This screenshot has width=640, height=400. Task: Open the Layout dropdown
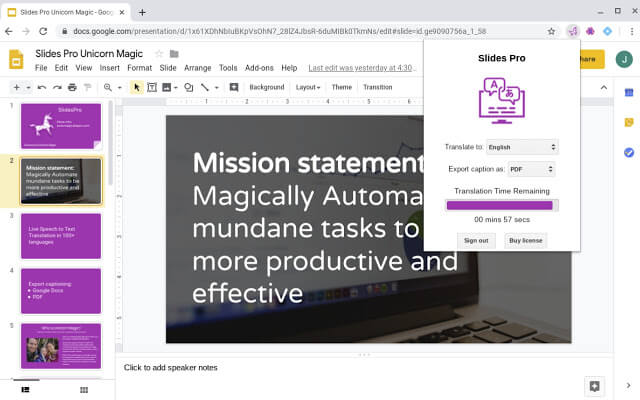[308, 87]
